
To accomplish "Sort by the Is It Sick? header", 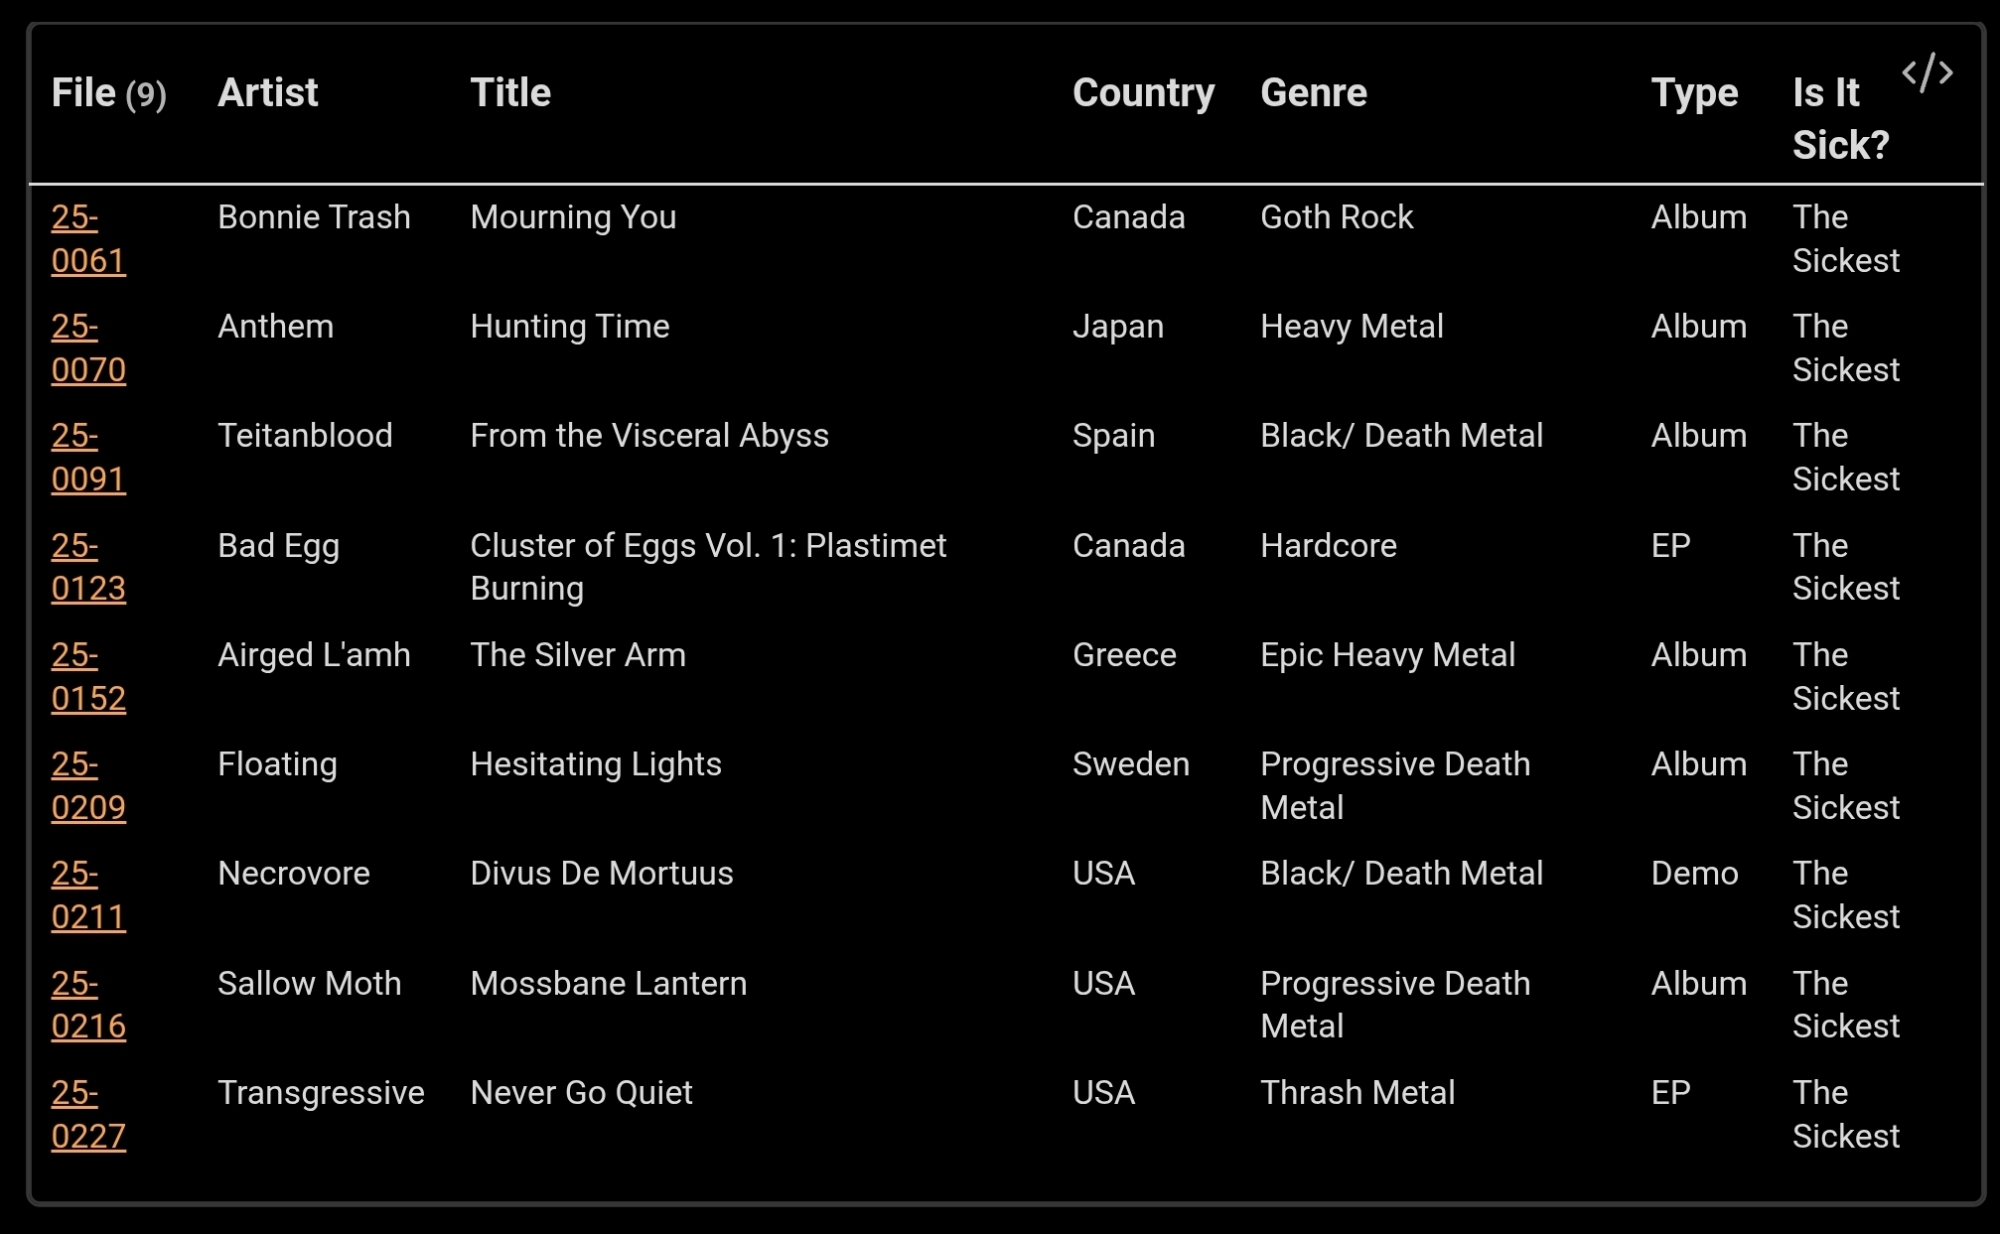I will tap(1840, 119).
